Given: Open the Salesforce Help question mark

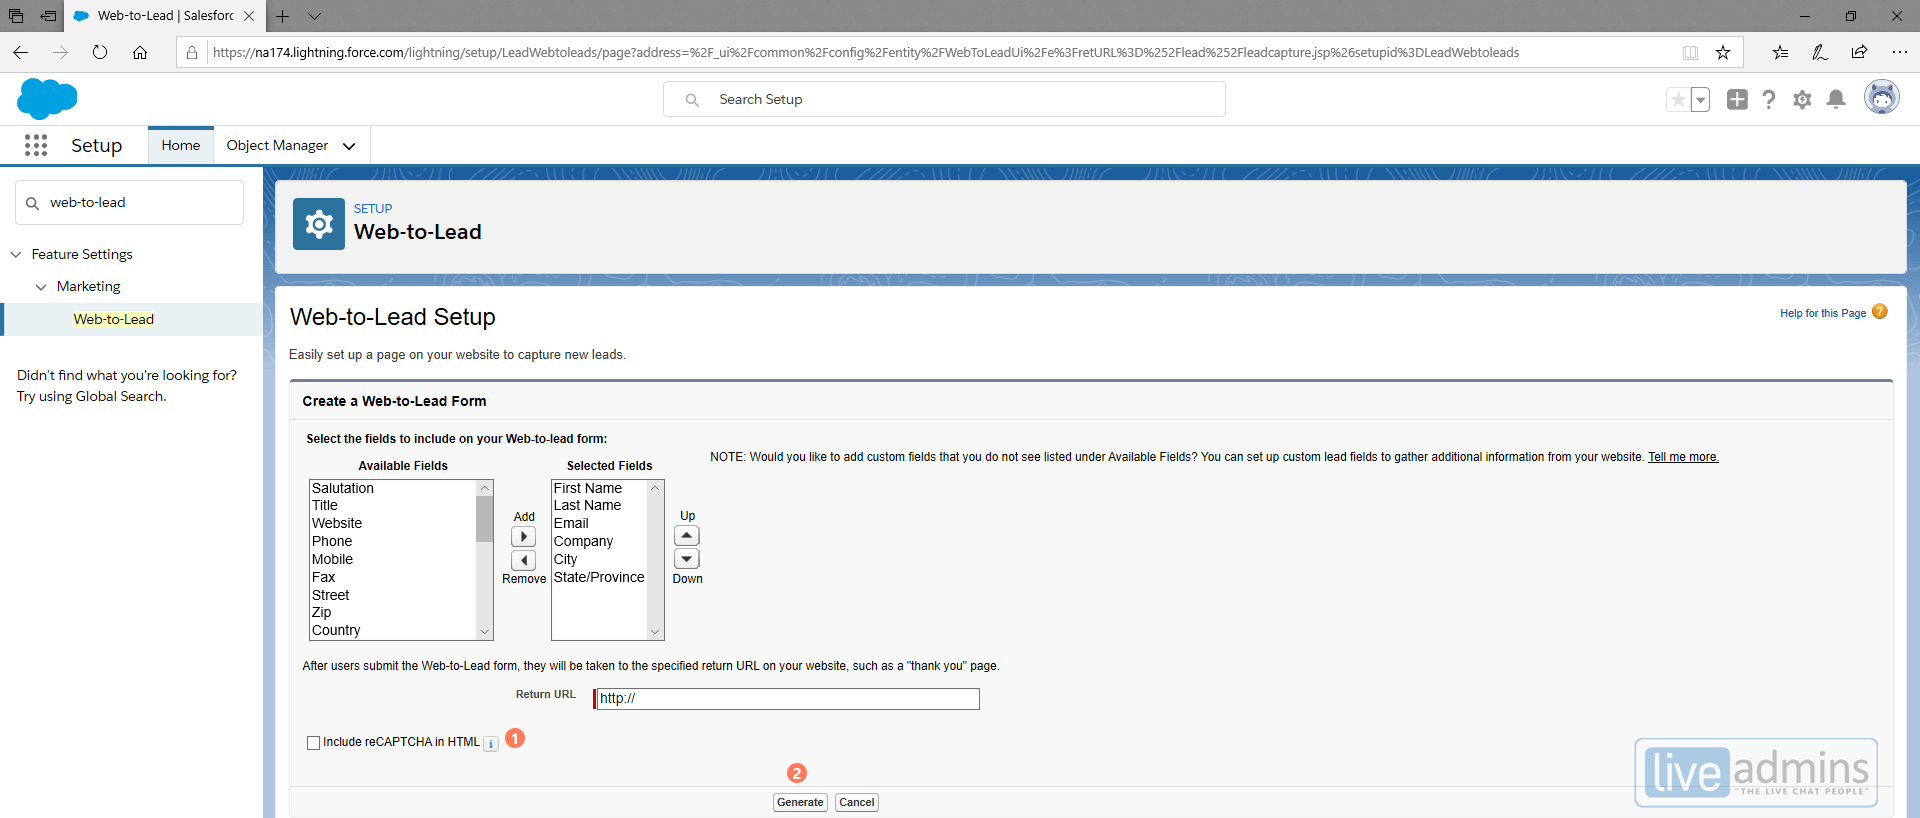Looking at the screenshot, I should pos(1769,99).
